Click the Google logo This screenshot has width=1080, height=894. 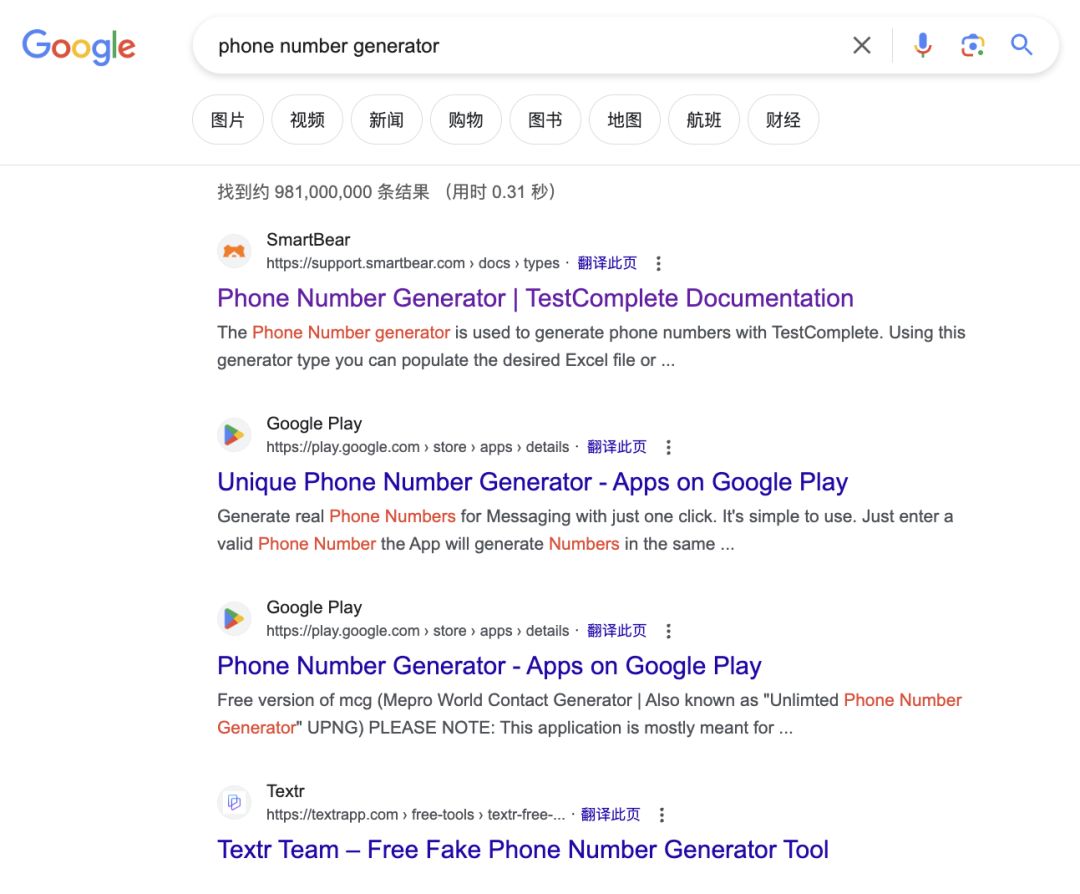(78, 46)
